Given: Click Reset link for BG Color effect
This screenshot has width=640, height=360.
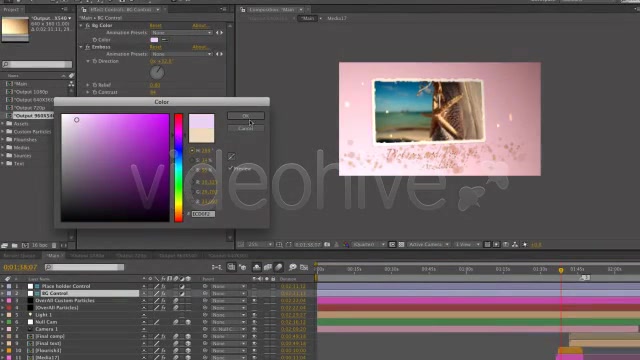Looking at the screenshot, I should [156, 25].
